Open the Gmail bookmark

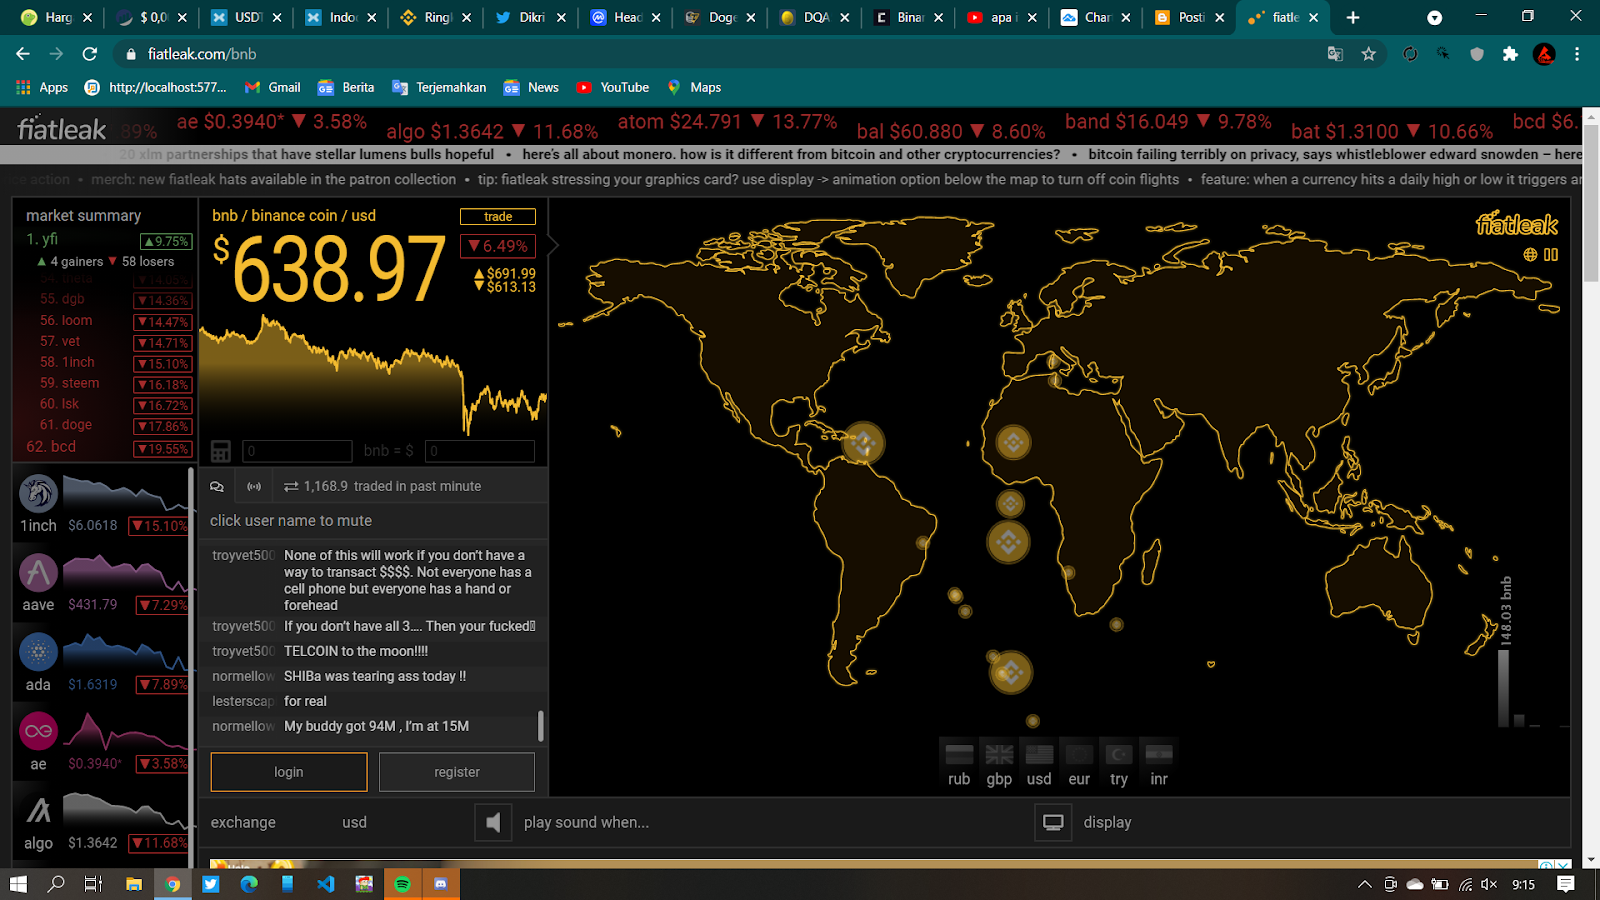[273, 87]
